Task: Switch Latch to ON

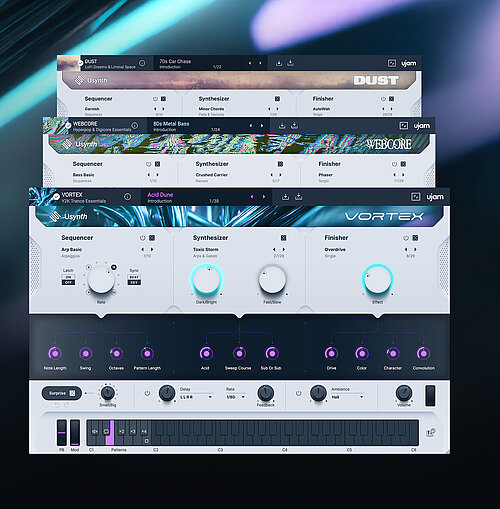Action: click(68, 277)
